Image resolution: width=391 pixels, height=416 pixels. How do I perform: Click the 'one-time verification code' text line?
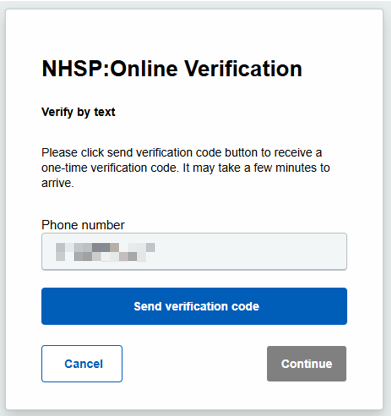[x=110, y=168]
